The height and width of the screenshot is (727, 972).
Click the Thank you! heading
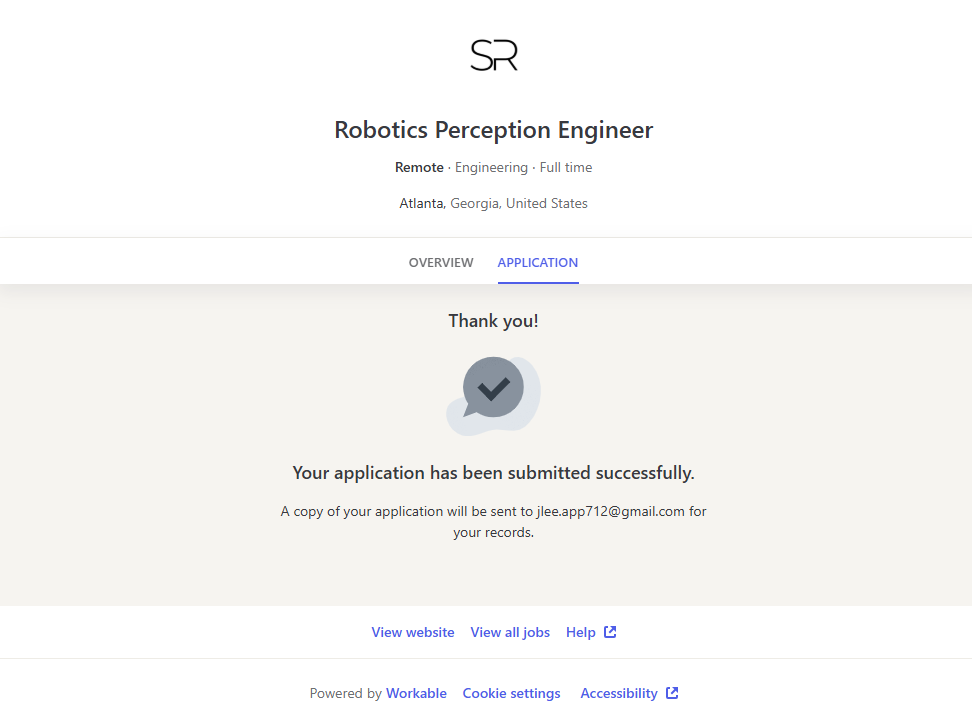pyautogui.click(x=493, y=321)
